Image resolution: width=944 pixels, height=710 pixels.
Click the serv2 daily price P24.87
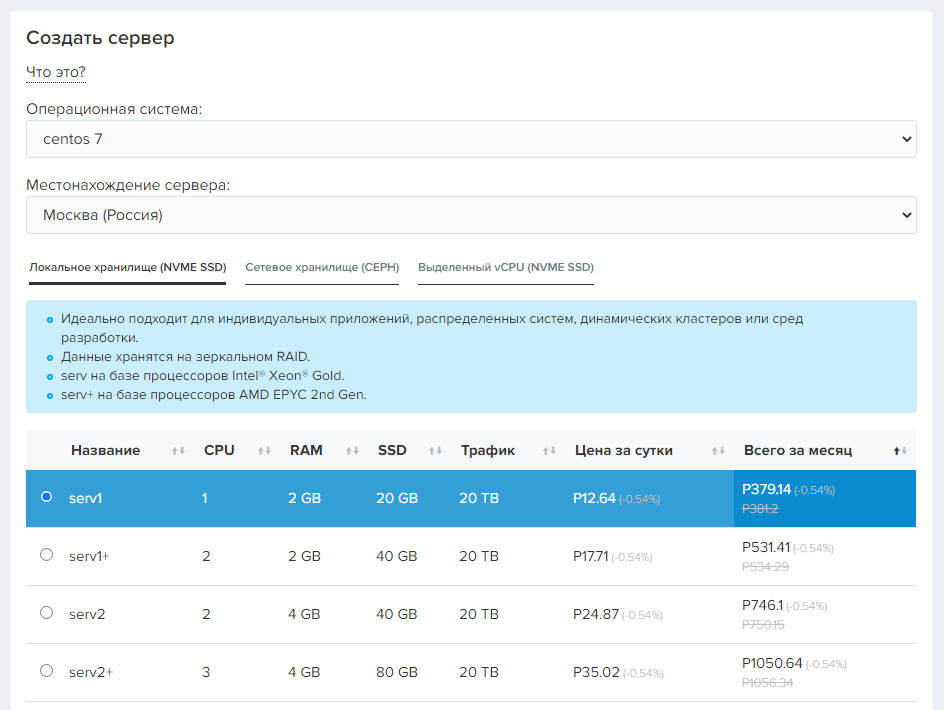coord(596,614)
